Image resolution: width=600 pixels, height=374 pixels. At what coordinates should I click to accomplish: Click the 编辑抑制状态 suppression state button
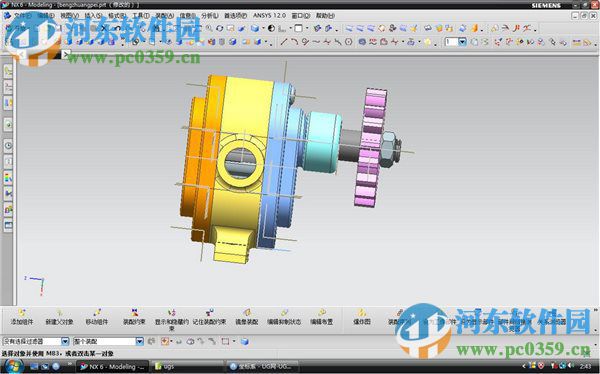click(x=284, y=317)
